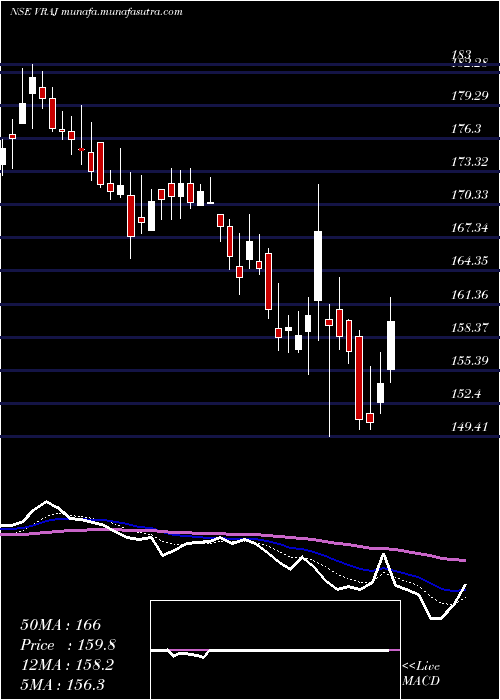Select the 167.34 price level label
This screenshot has width=500, height=700.
469,228
